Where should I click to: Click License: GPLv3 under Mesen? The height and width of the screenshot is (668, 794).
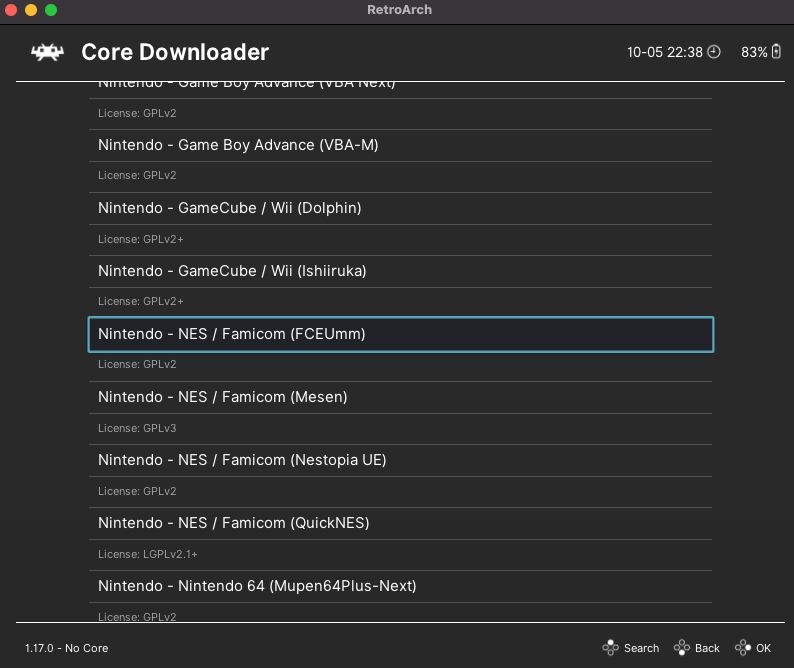pyautogui.click(x=137, y=428)
